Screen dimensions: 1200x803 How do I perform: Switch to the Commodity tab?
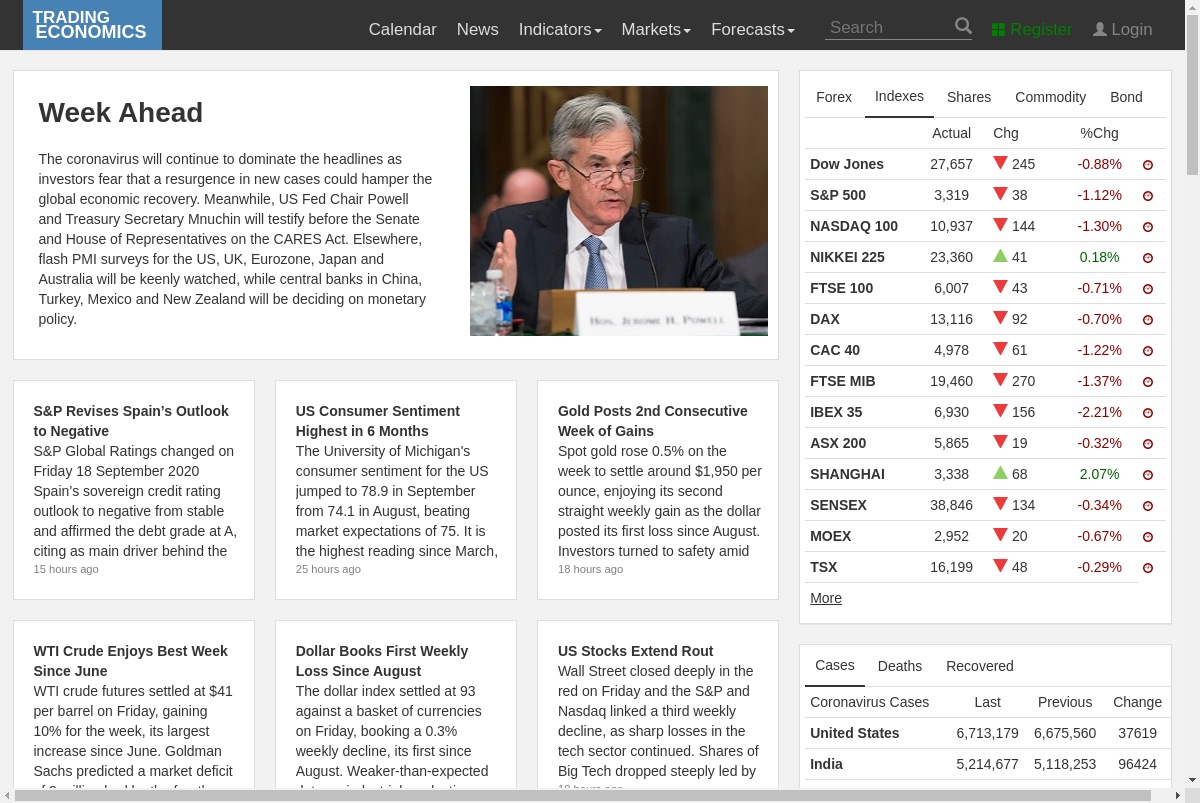click(1050, 97)
